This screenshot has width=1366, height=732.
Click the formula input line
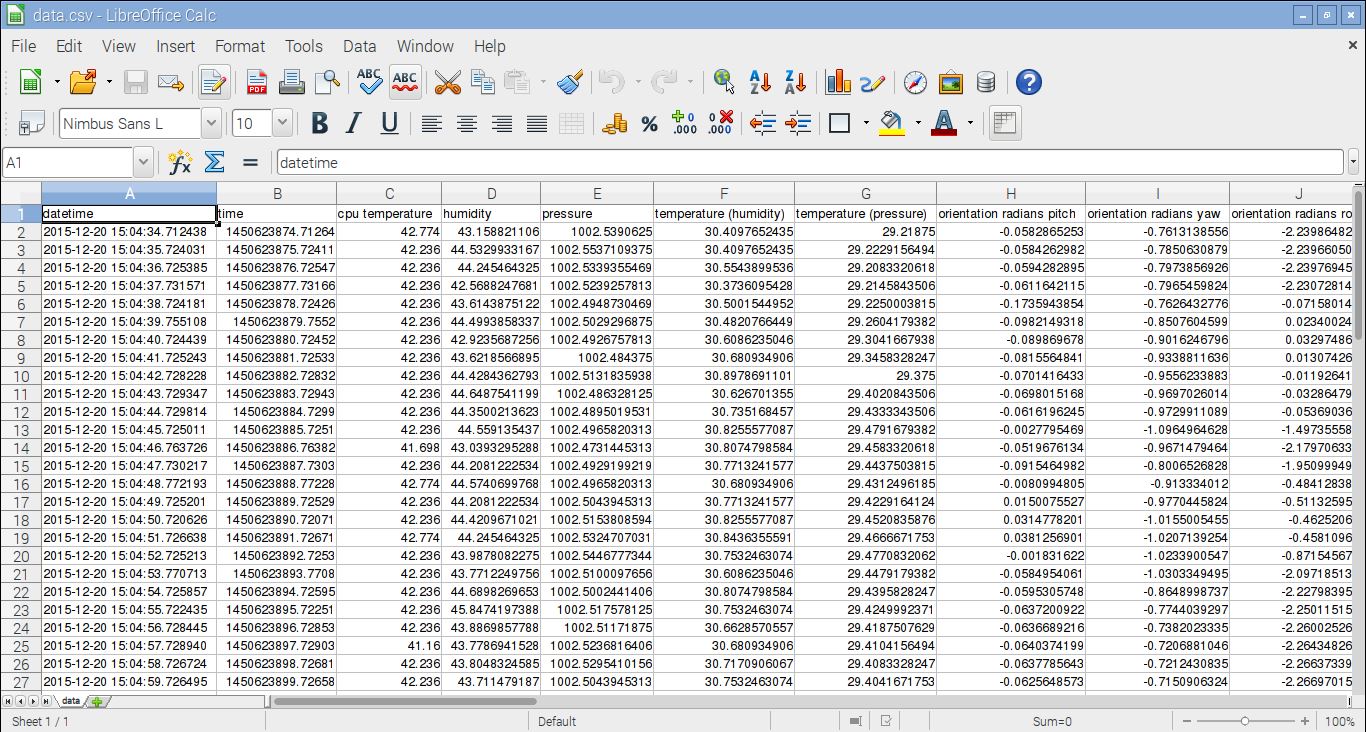(x=808, y=162)
